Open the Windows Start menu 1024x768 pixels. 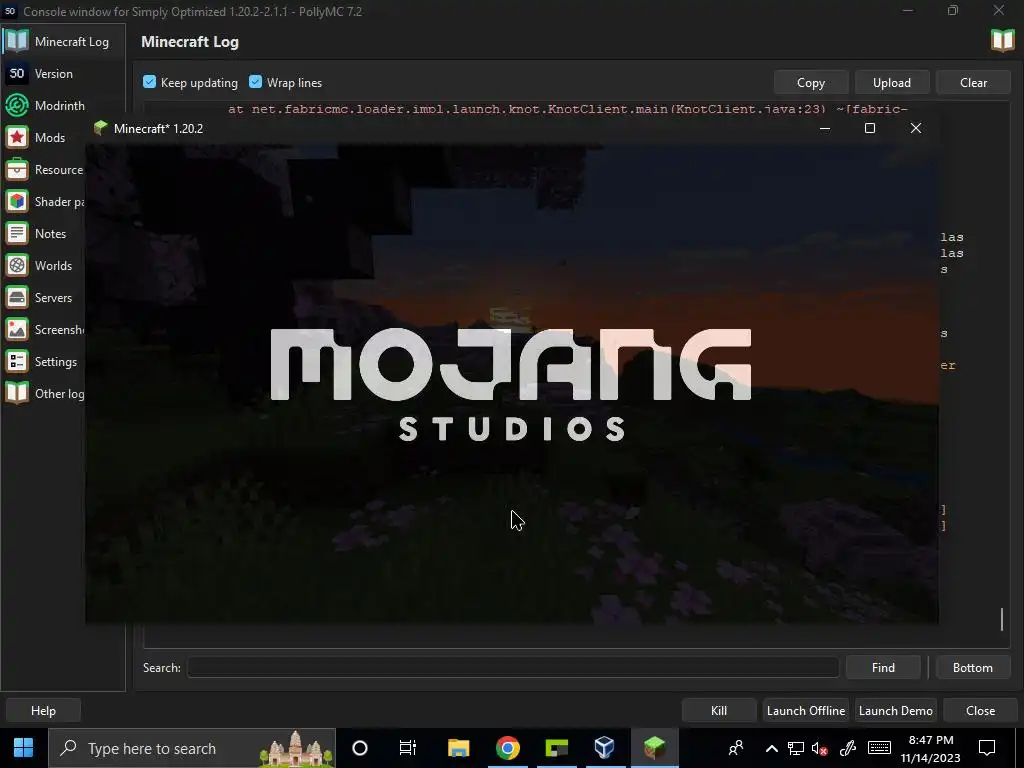pyautogui.click(x=24, y=748)
